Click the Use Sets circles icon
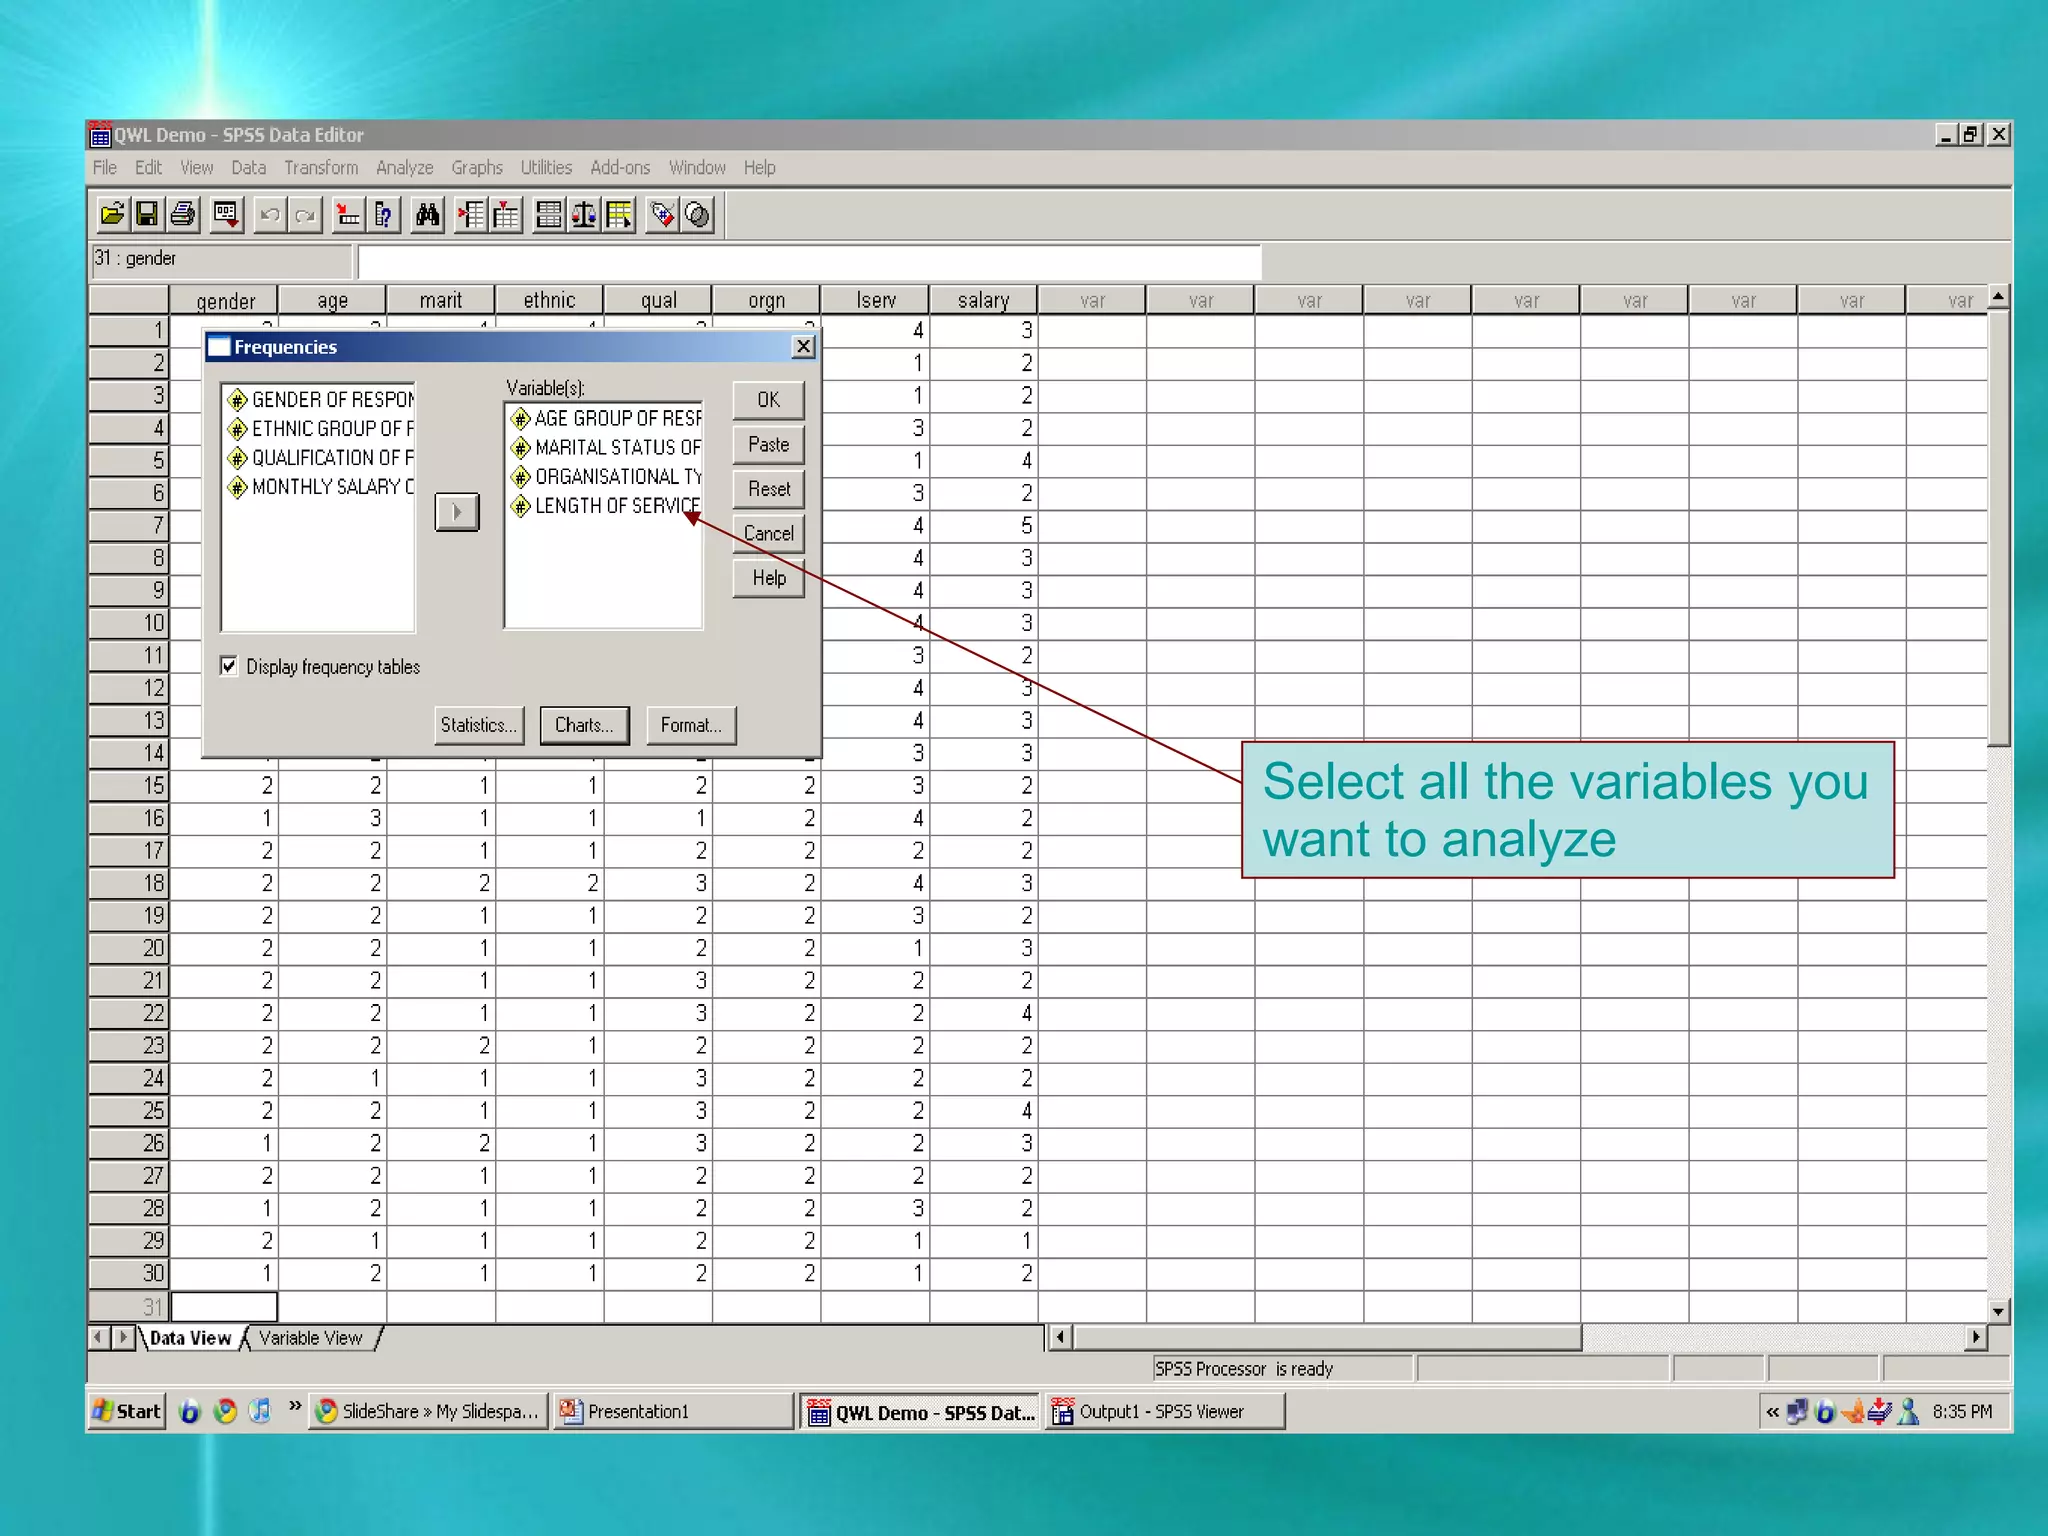This screenshot has width=2048, height=1536. [698, 214]
